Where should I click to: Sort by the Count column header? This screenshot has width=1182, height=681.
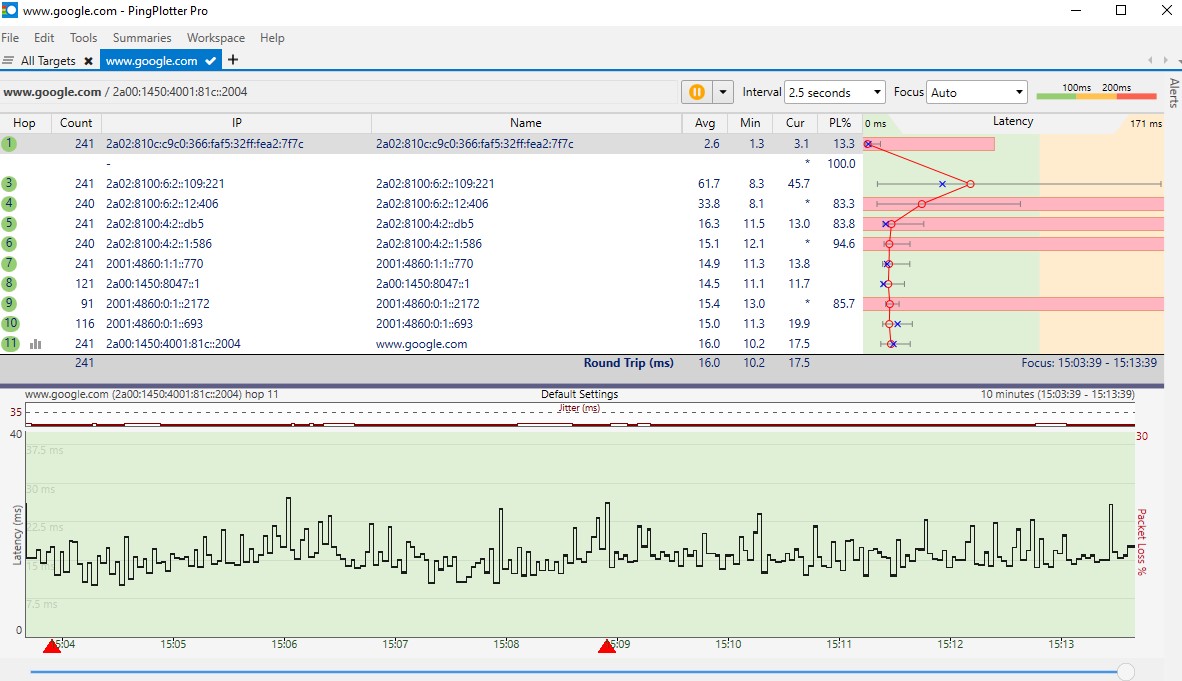pyautogui.click(x=76, y=123)
